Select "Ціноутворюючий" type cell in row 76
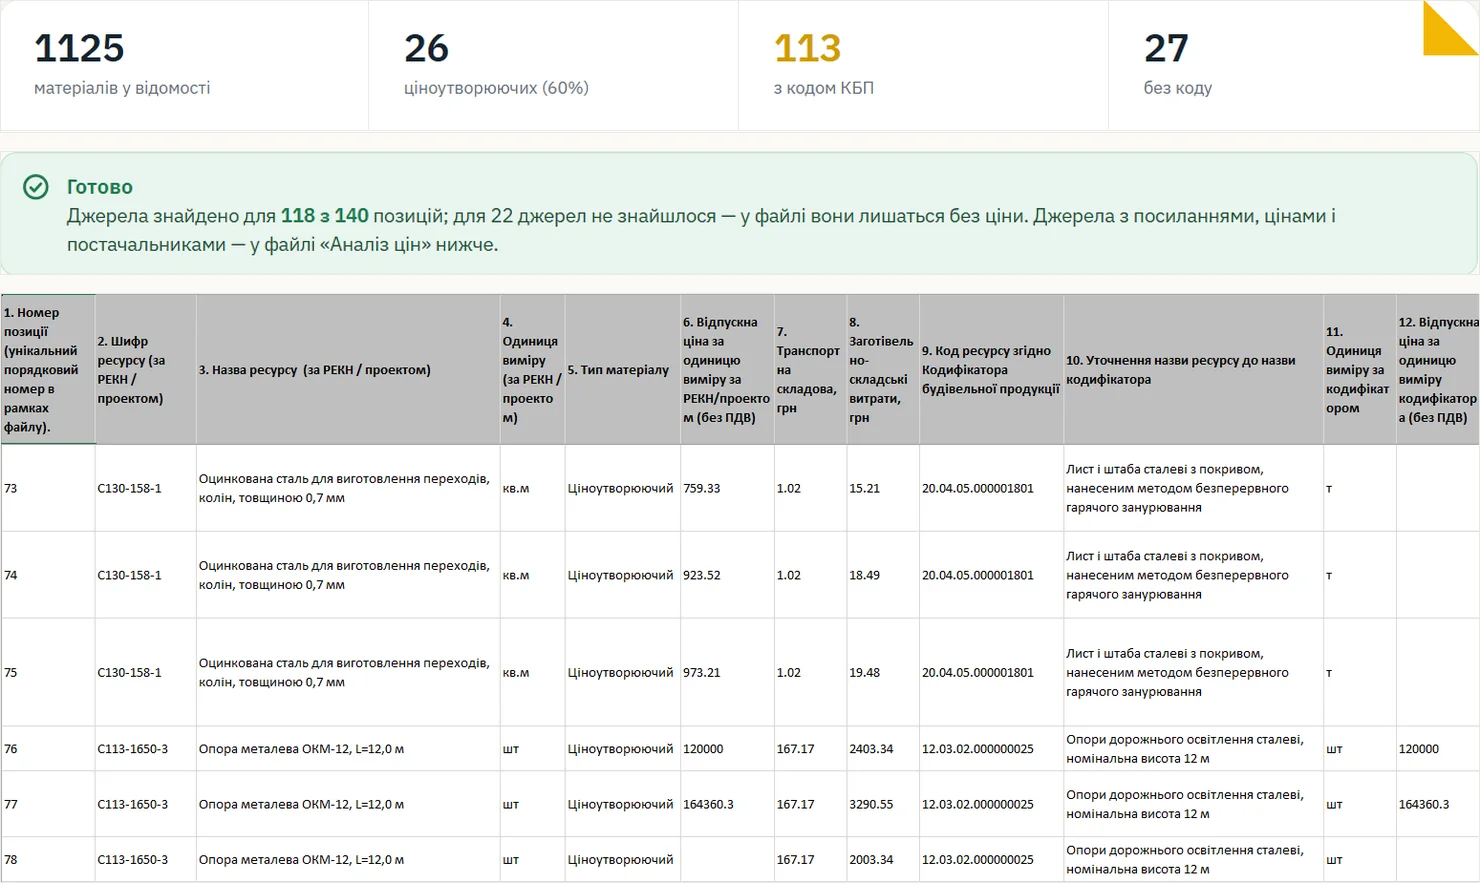Screen dimensions: 1480x883 (x=623, y=748)
